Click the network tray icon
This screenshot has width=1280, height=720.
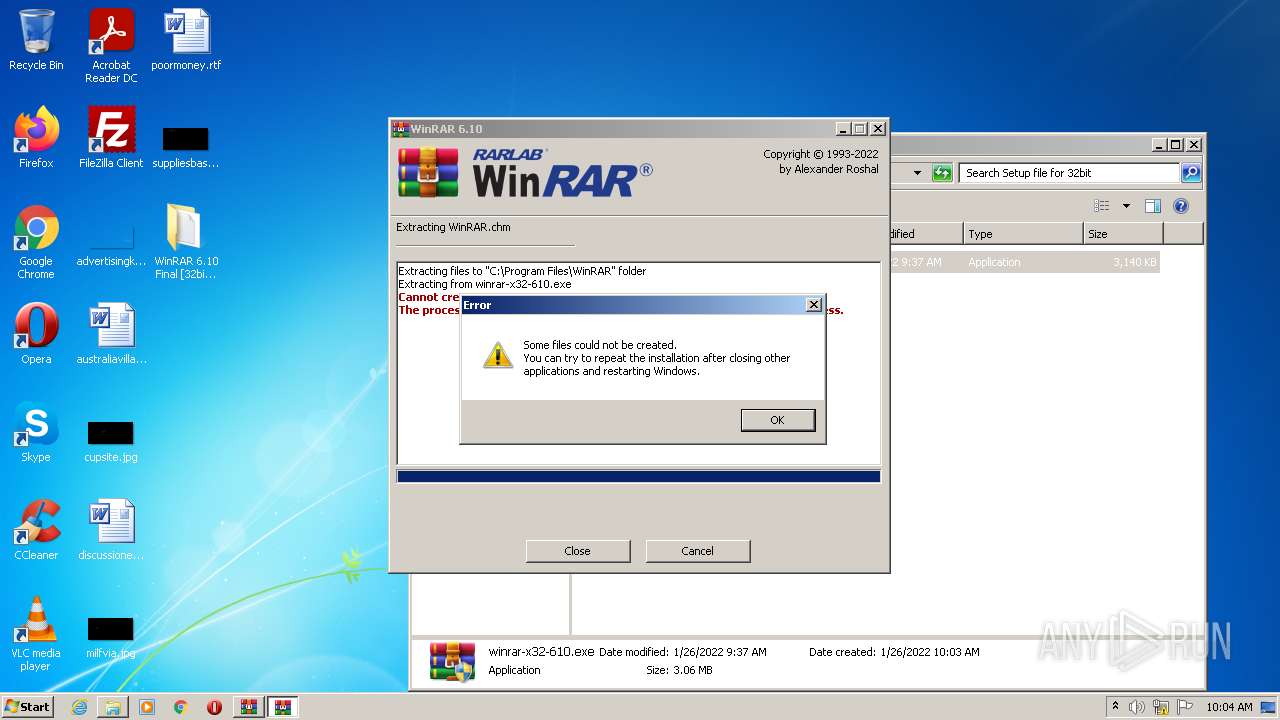[1161, 707]
